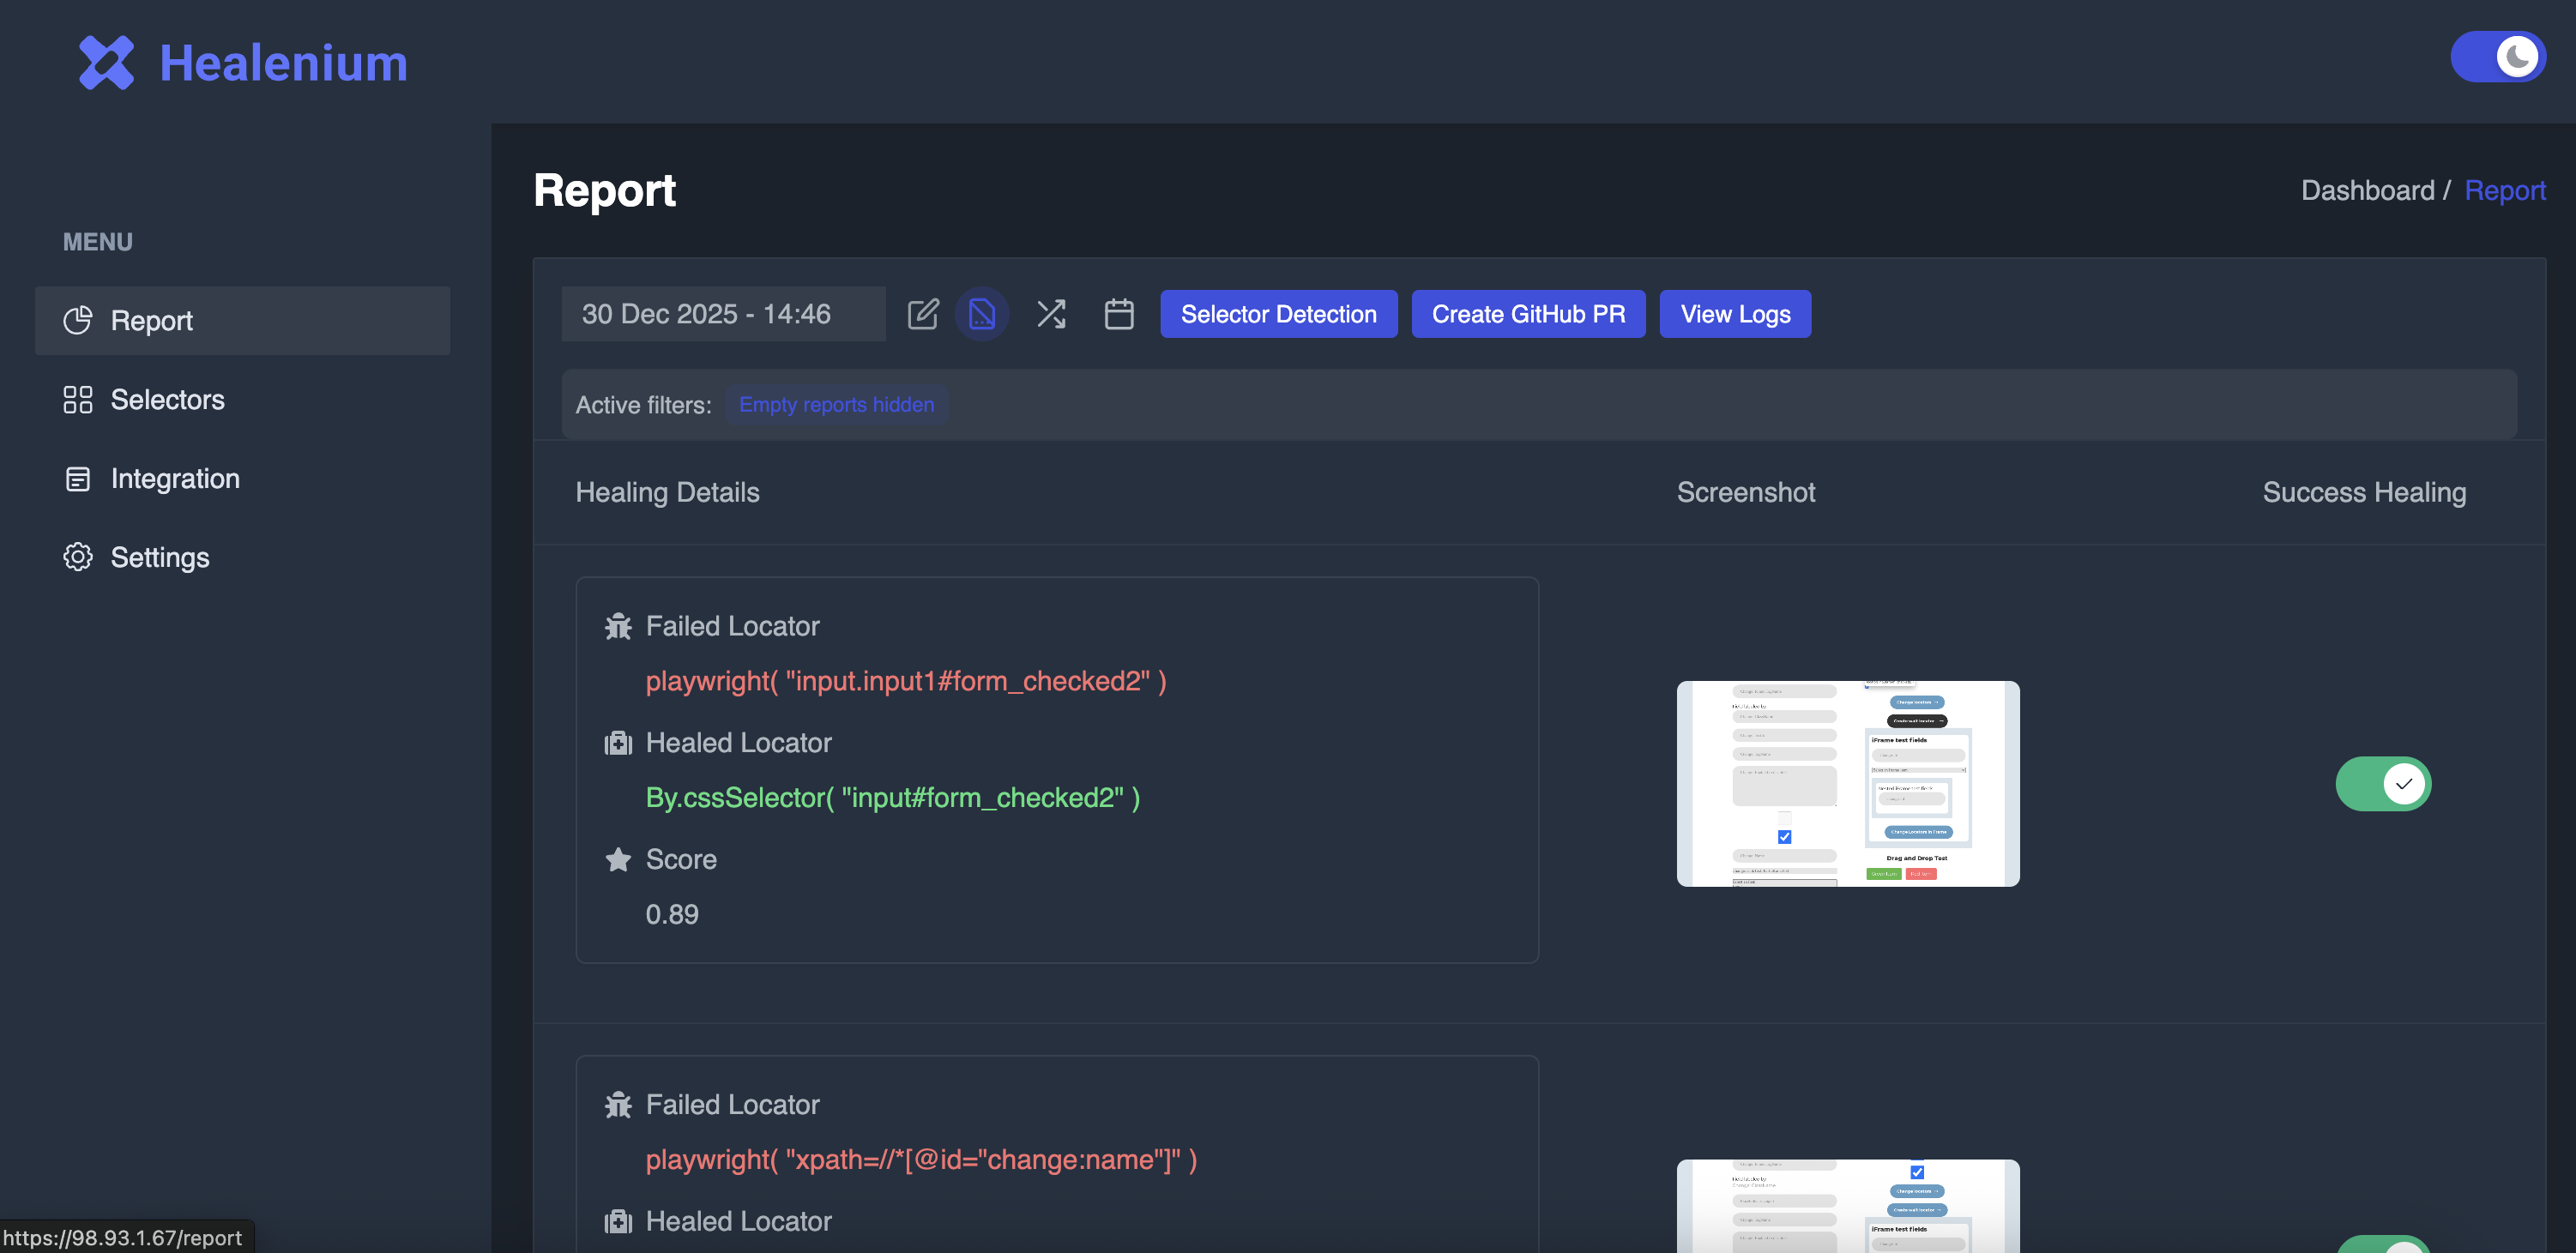Click the Settings gear icon in the sidebar
2576x1253 pixels.
click(x=78, y=557)
